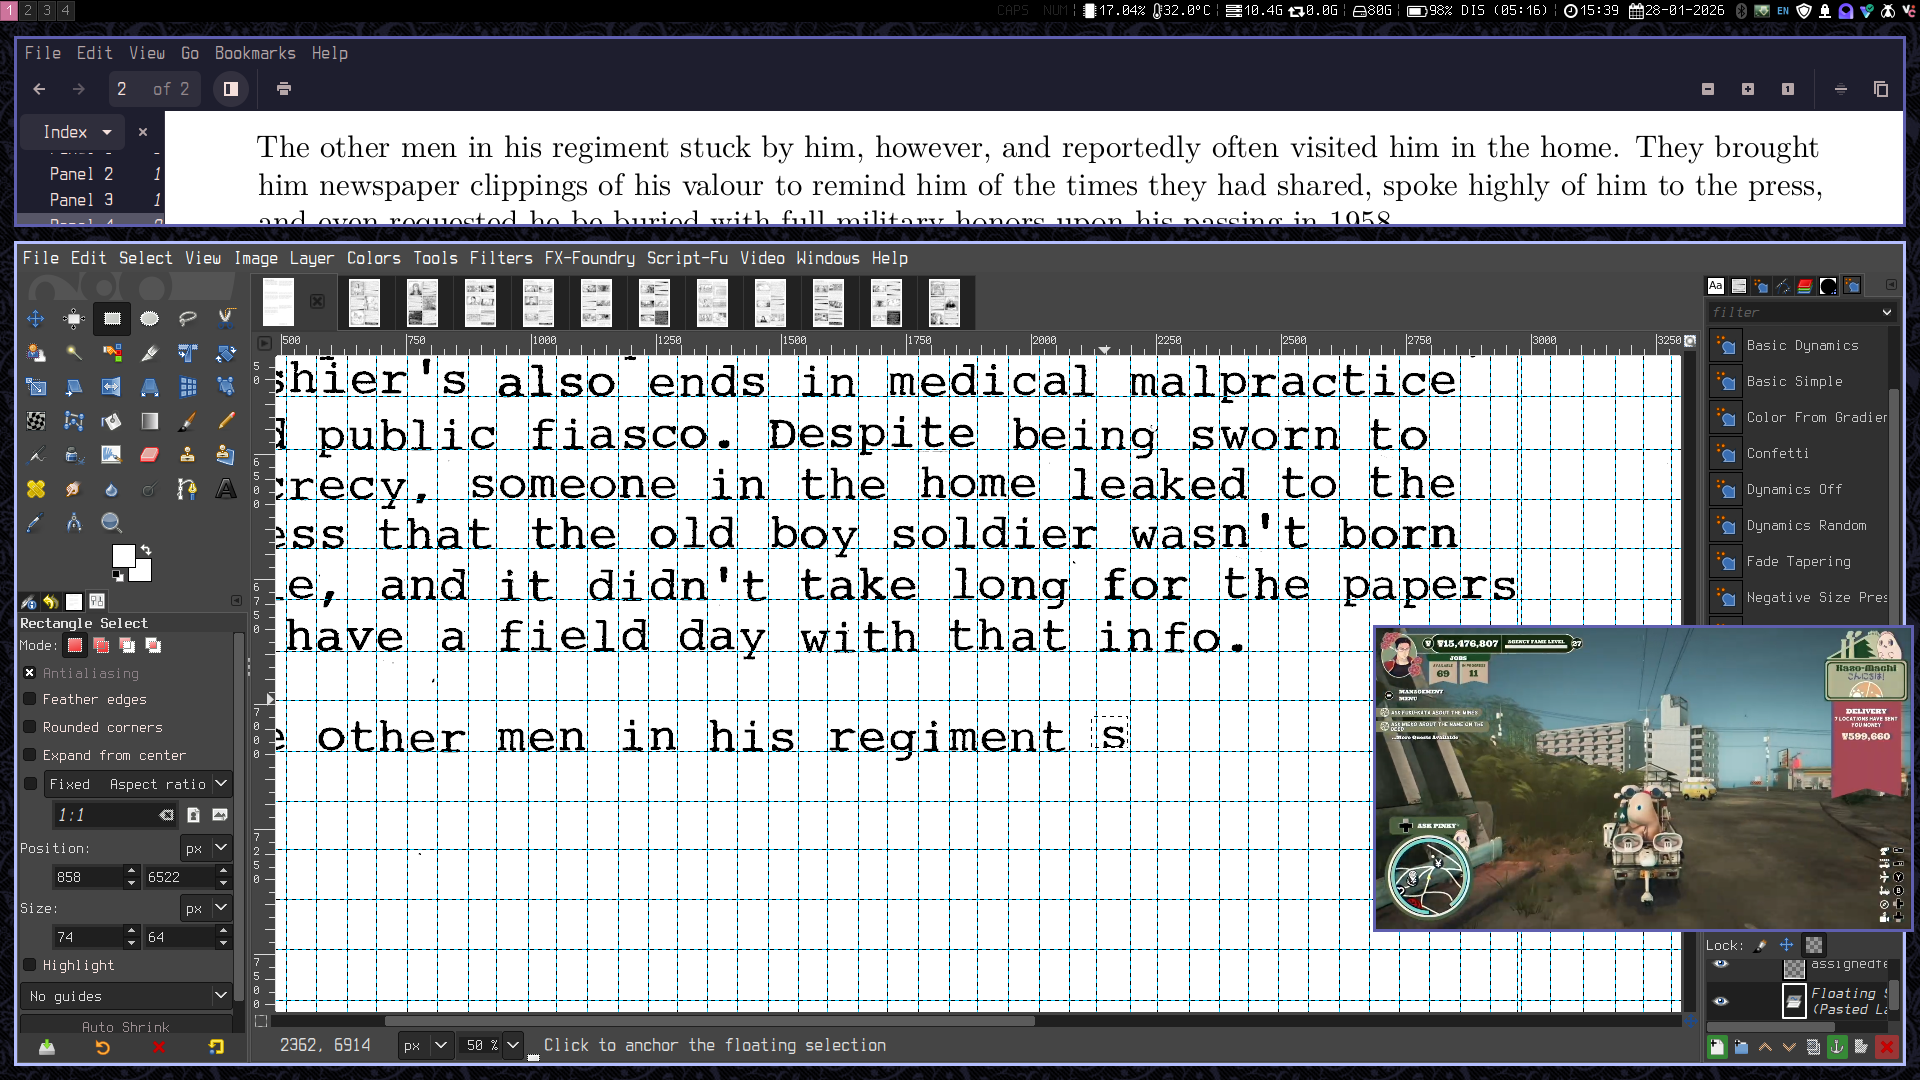
Task: Enable Expand from center
Action: [x=30, y=756]
